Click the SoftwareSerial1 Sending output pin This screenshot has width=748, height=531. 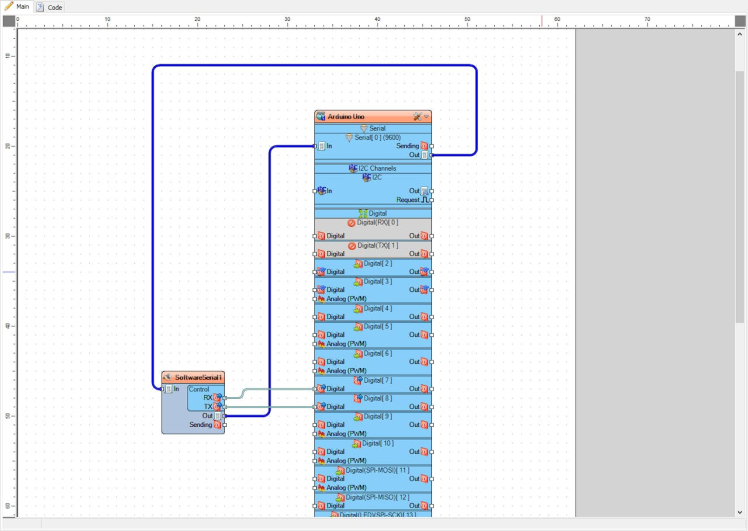(217, 425)
